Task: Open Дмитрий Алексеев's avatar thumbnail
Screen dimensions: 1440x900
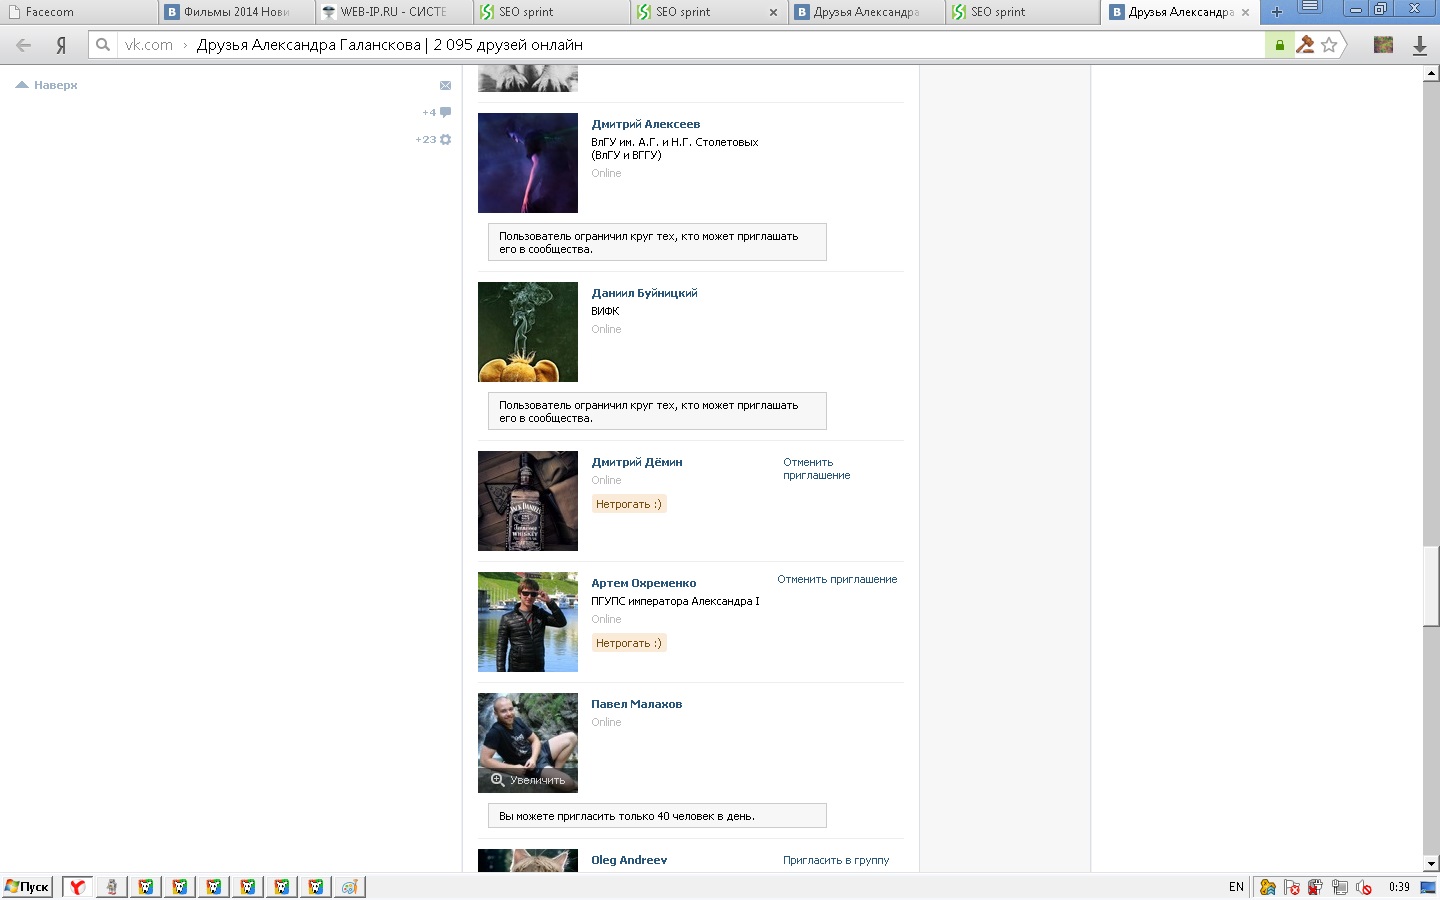Action: pyautogui.click(x=528, y=163)
